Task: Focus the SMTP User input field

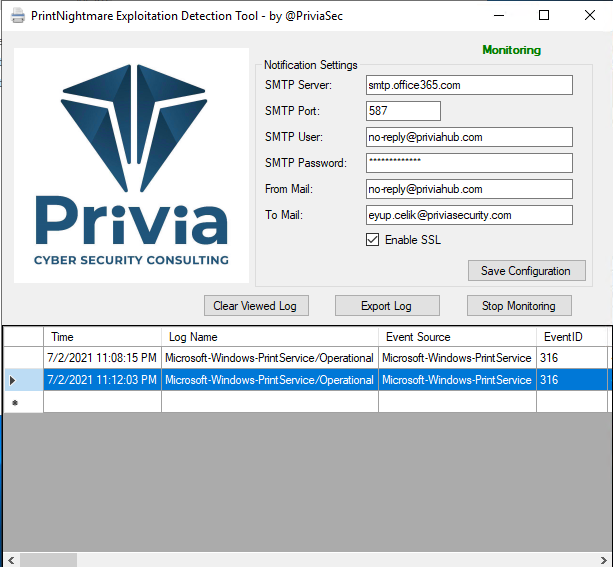Action: tap(469, 137)
